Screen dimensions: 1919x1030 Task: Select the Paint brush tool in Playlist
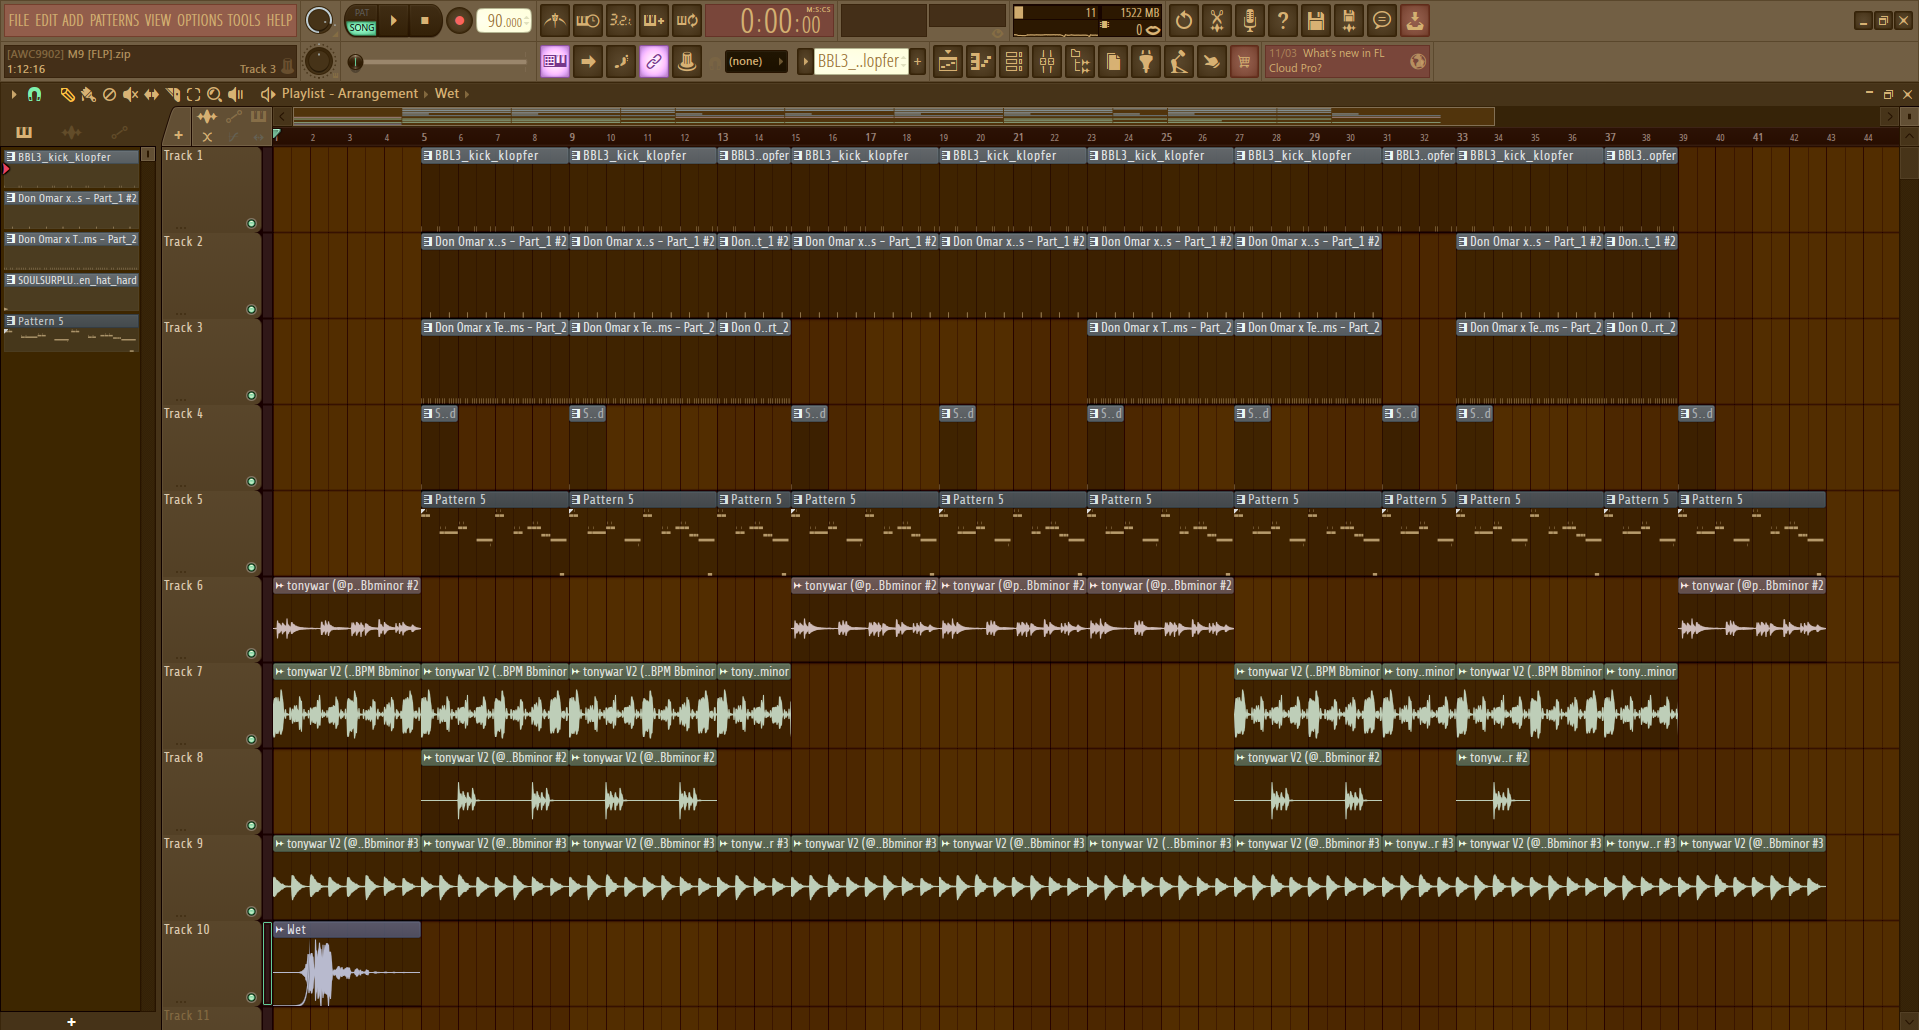(x=88, y=94)
